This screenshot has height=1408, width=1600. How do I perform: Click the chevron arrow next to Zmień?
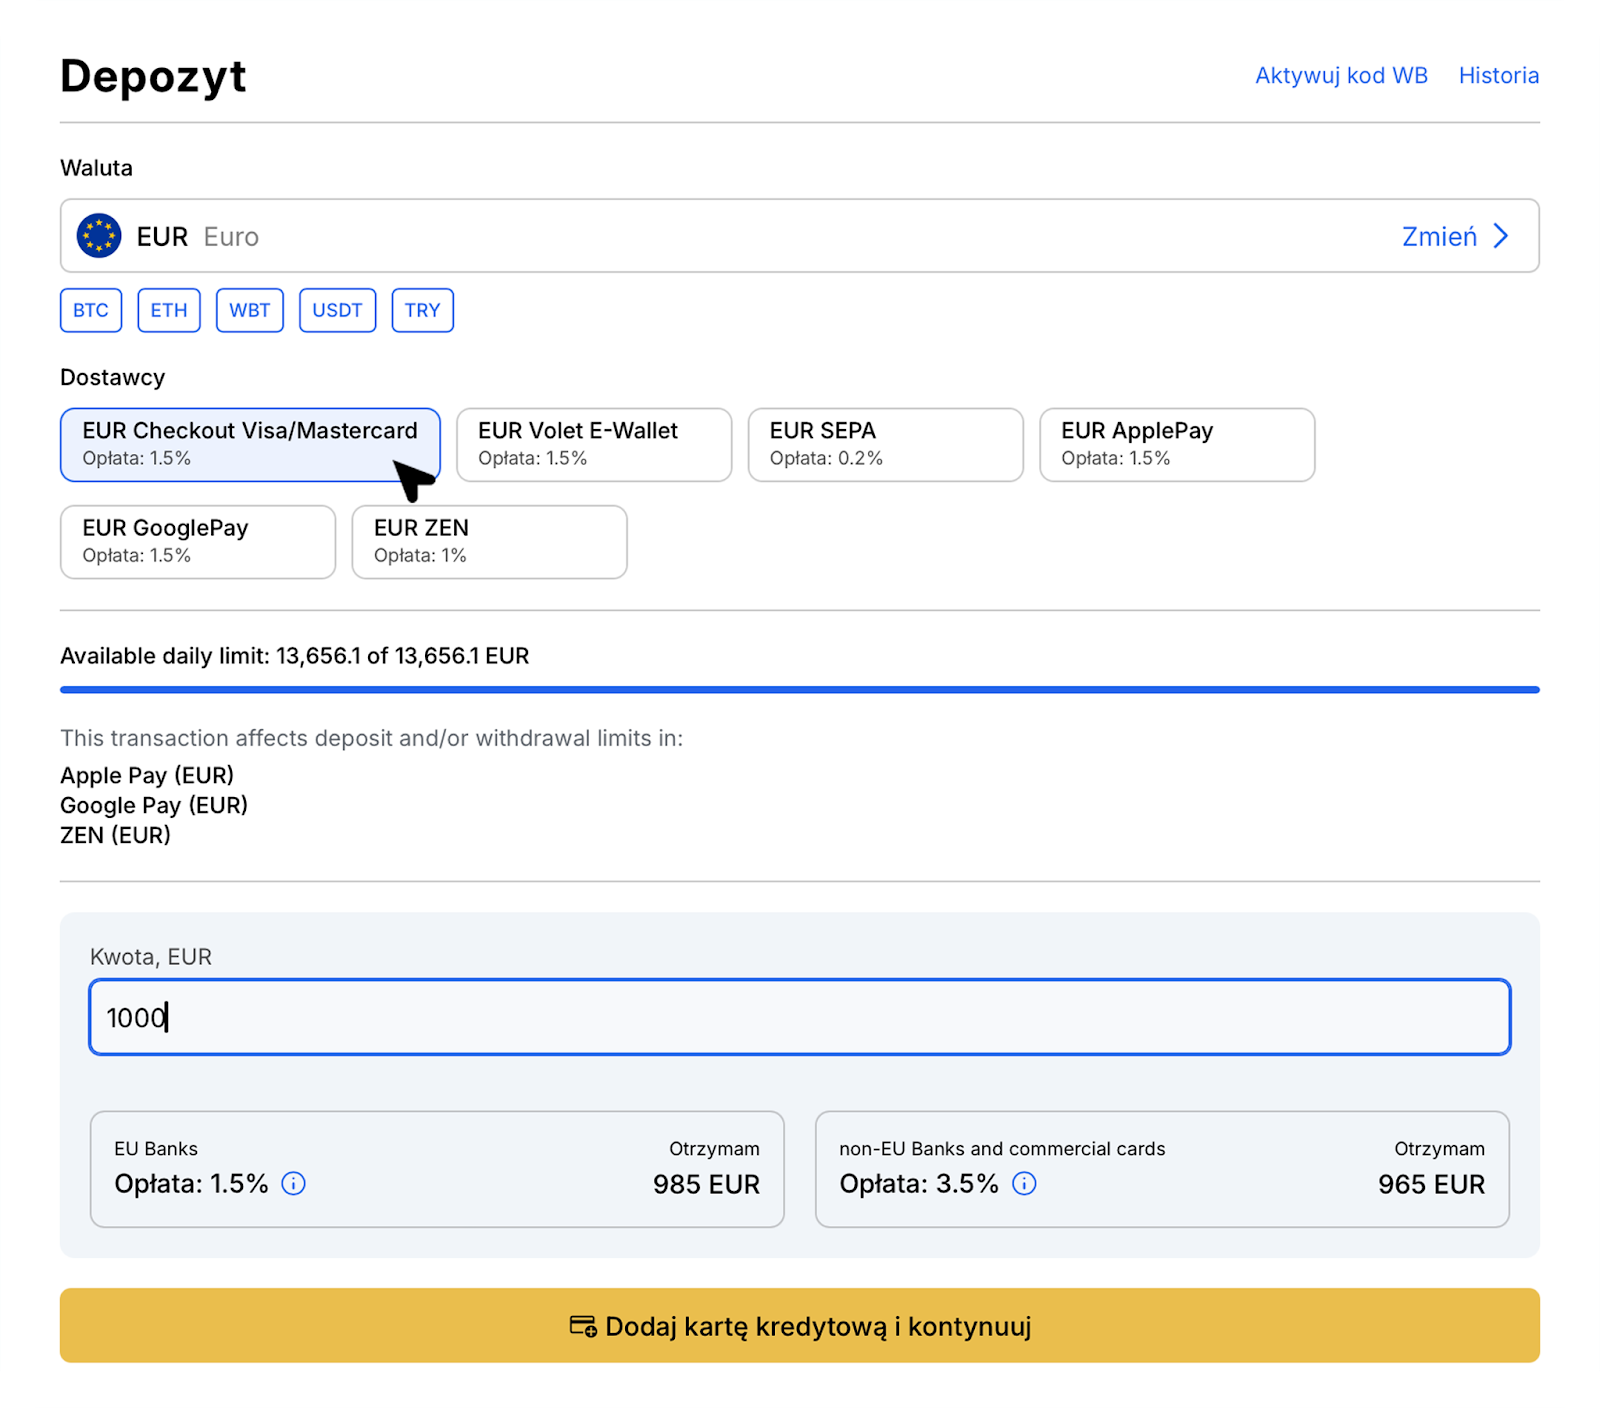pos(1501,236)
